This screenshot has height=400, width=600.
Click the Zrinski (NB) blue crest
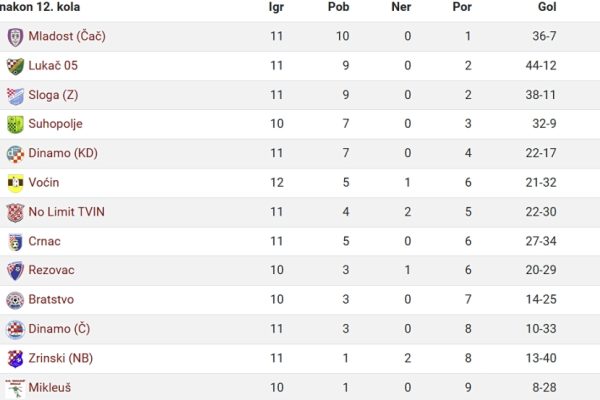15,359
